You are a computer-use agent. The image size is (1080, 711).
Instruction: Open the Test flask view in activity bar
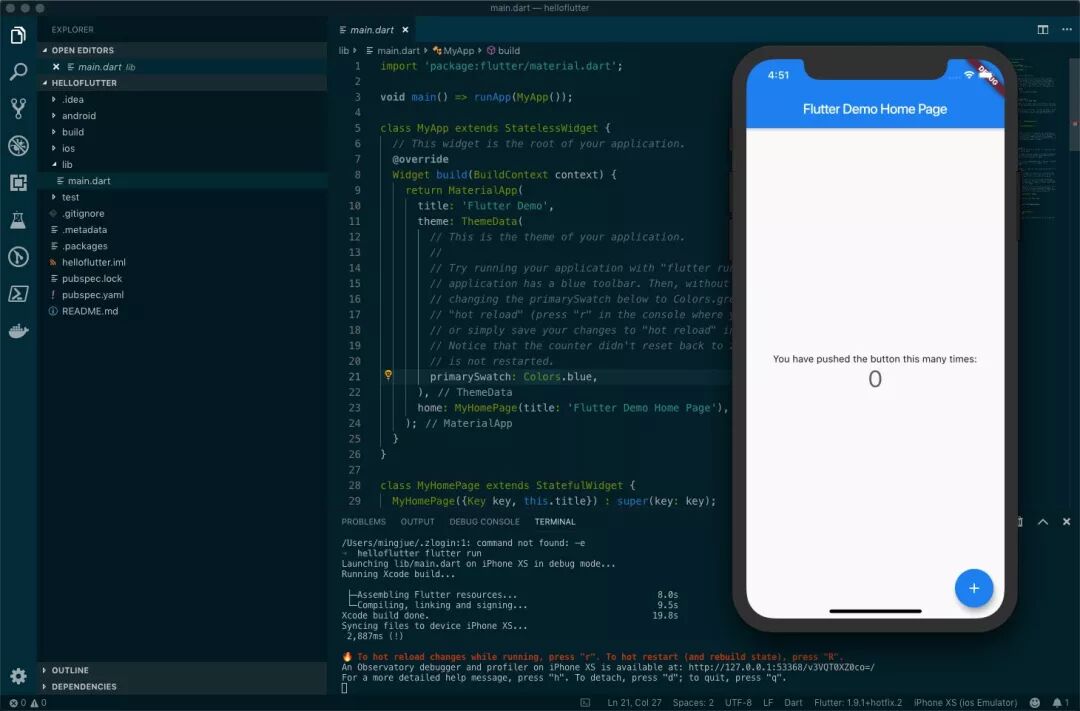click(x=19, y=220)
